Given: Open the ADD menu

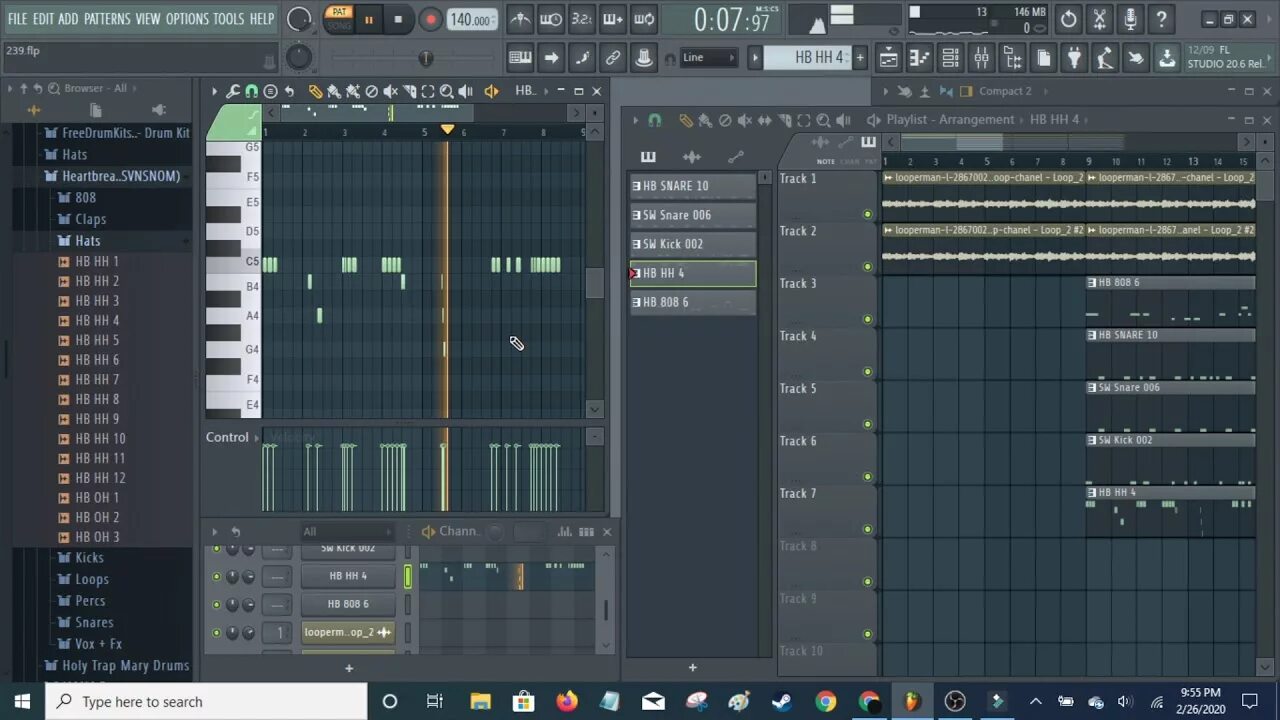Looking at the screenshot, I should 68,19.
